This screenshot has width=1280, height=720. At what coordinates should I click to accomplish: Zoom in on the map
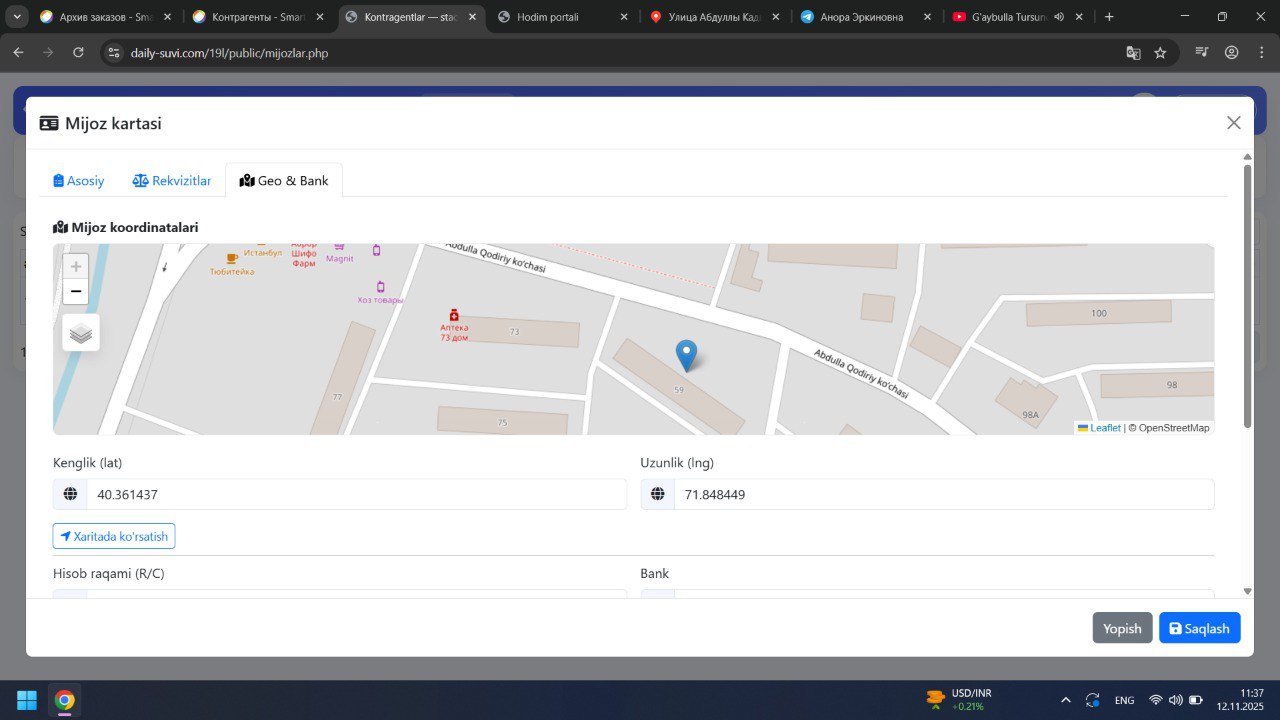[76, 267]
